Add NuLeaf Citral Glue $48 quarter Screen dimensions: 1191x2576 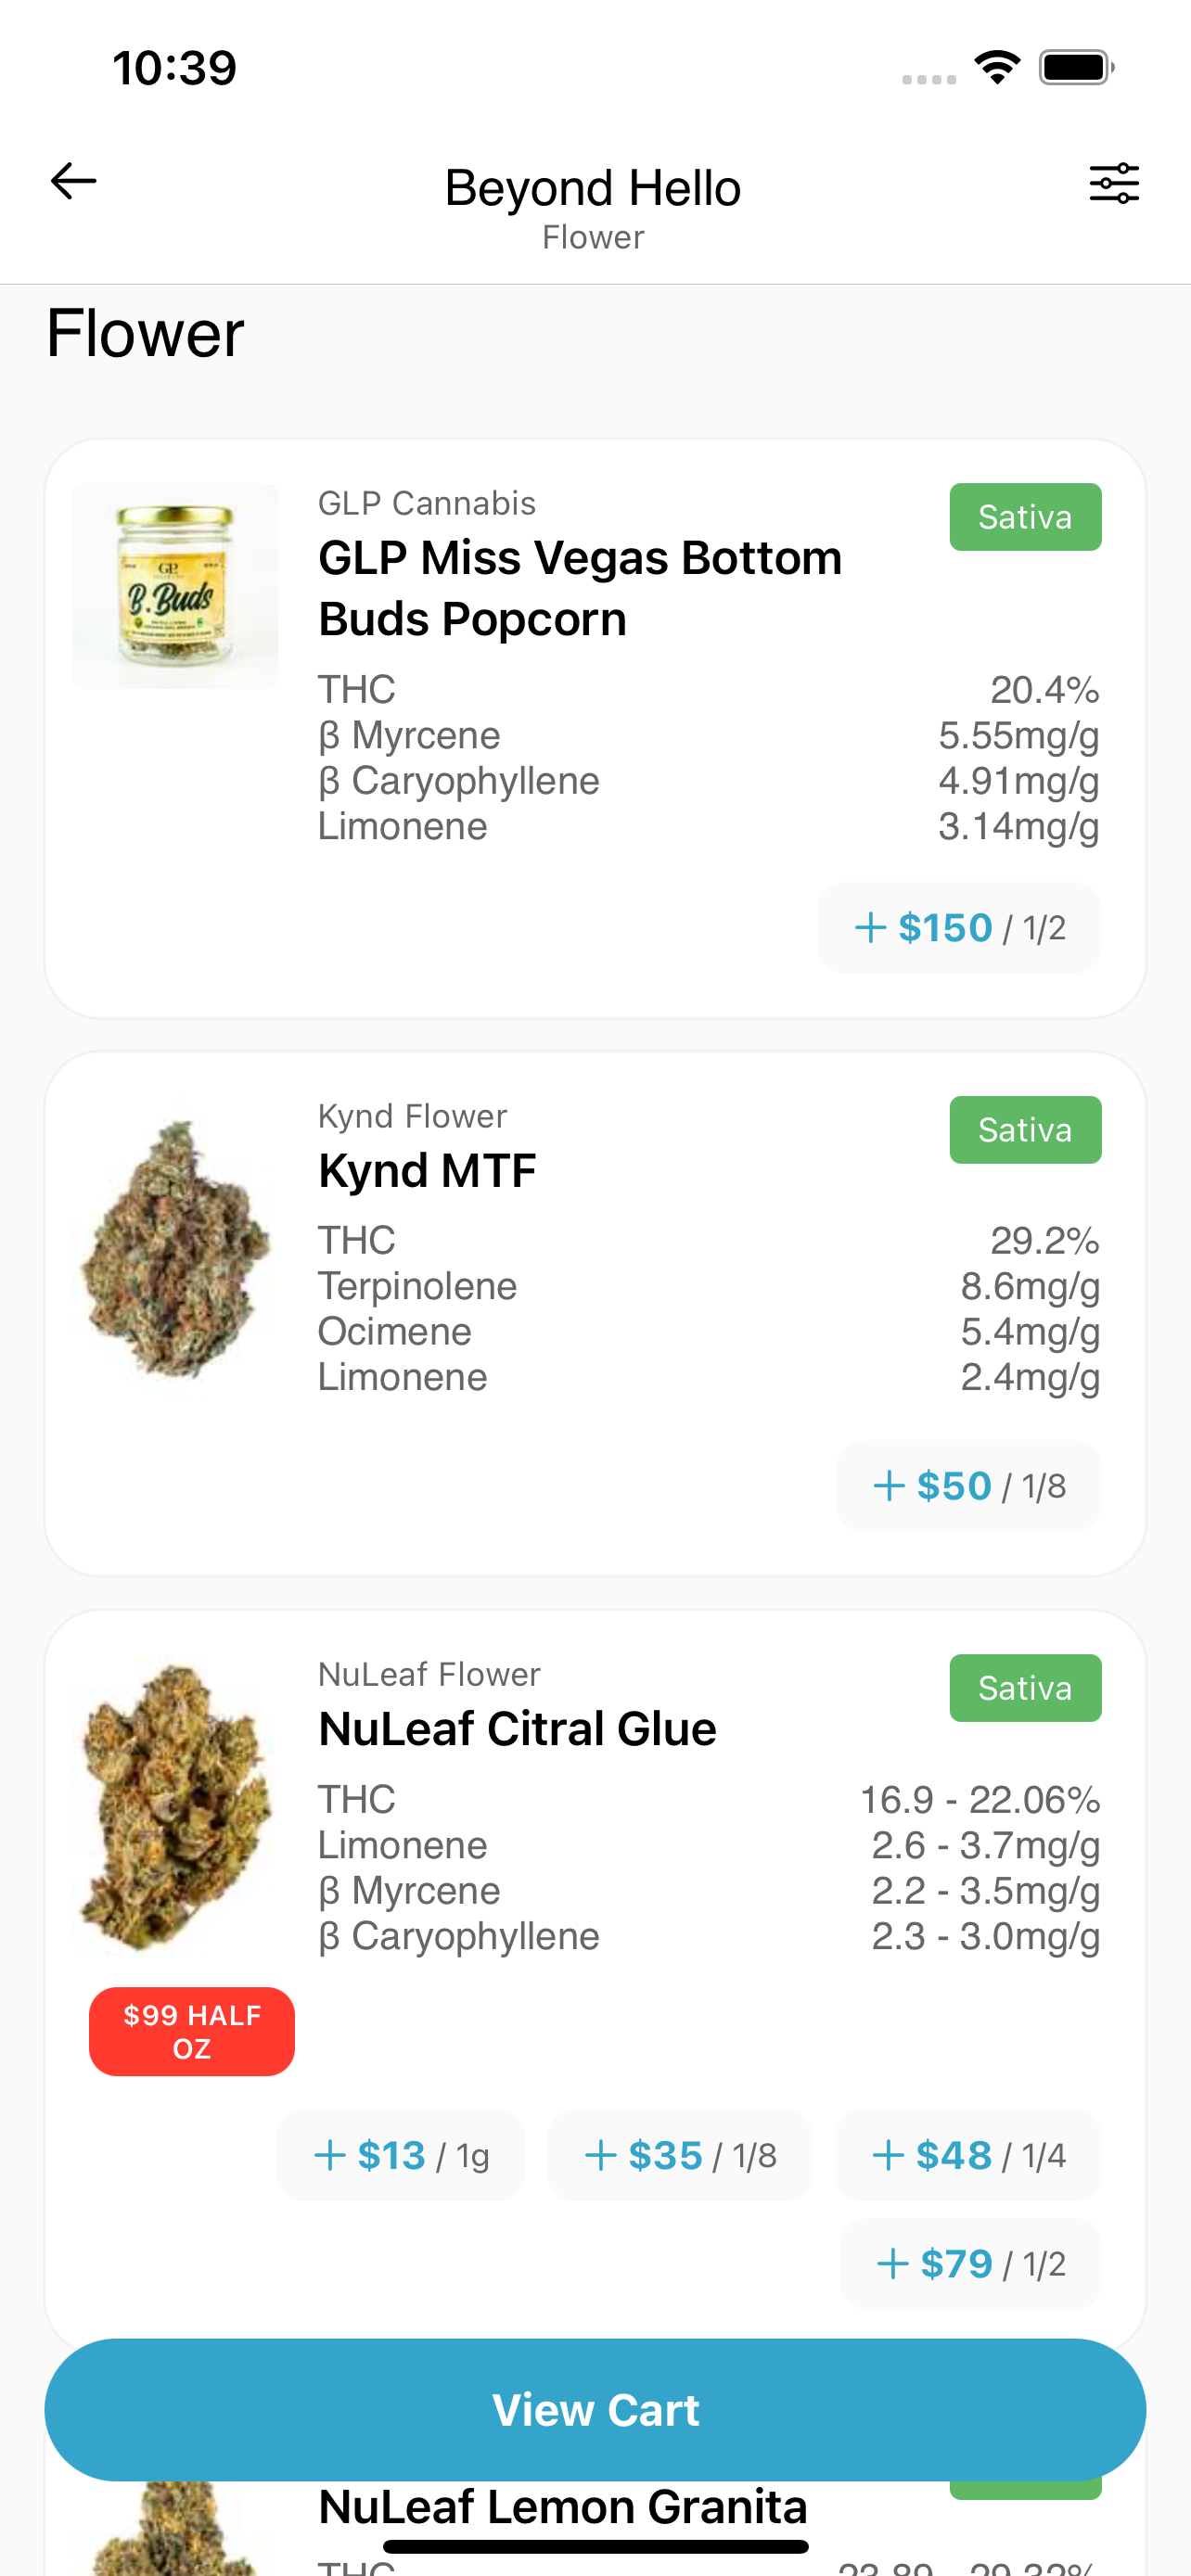point(968,2156)
